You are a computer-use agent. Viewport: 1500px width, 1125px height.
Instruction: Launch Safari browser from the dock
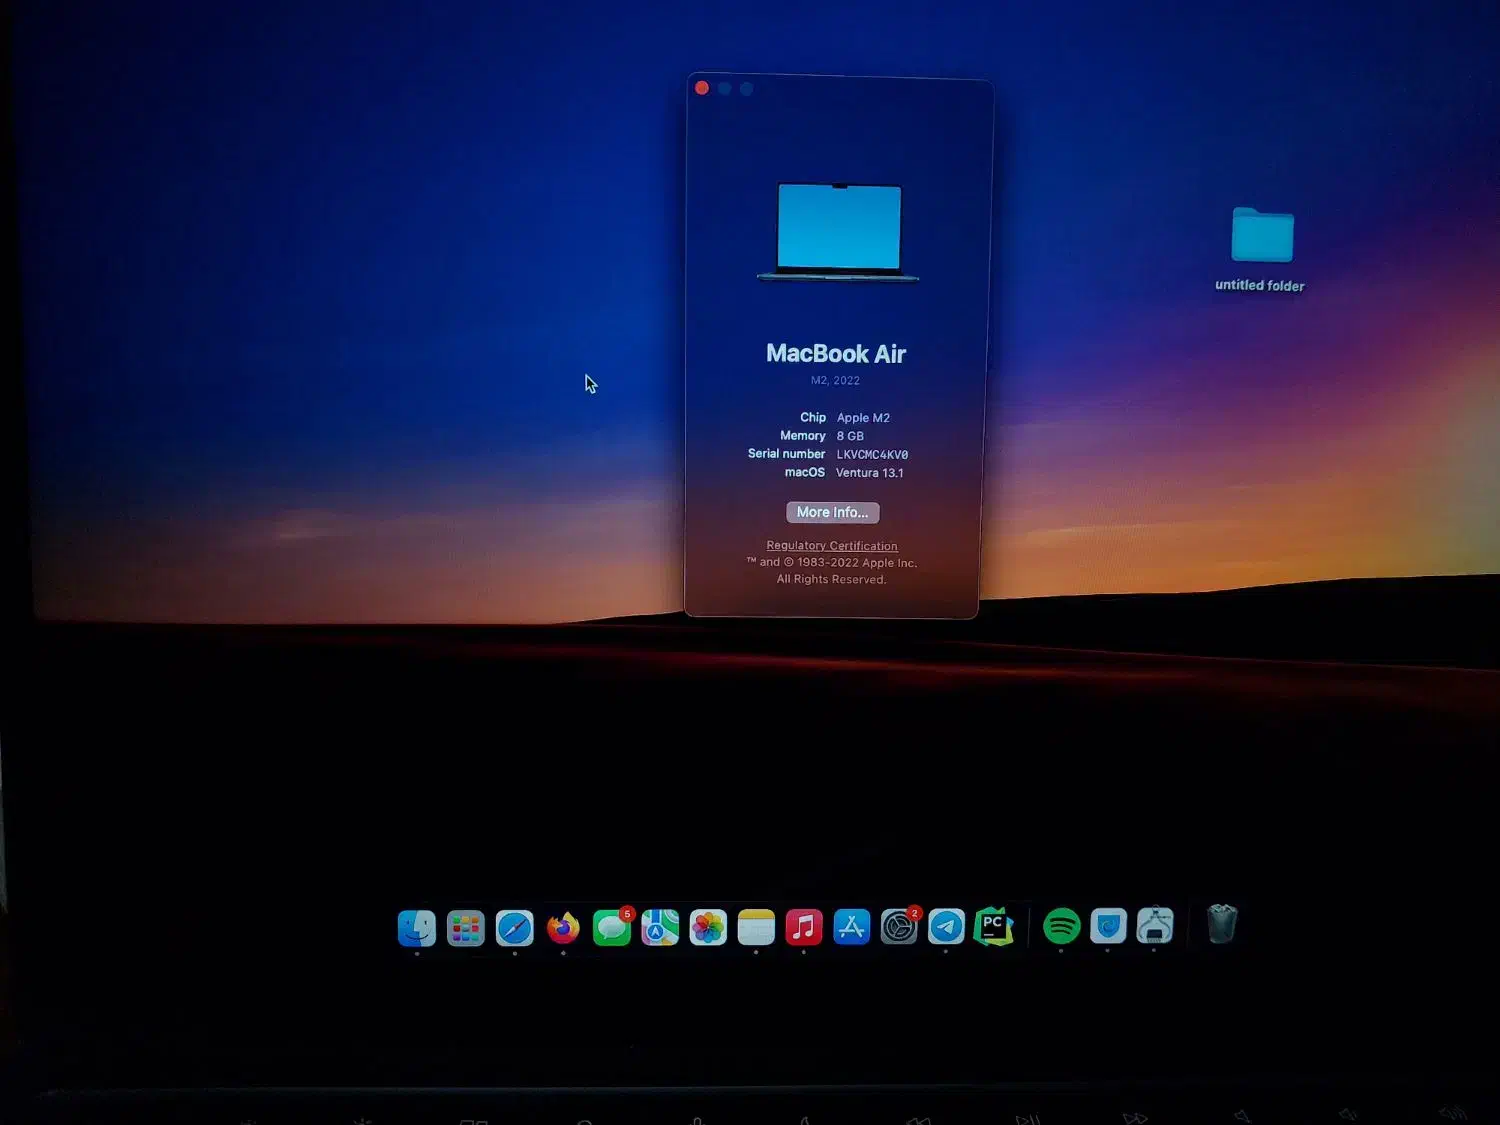click(x=515, y=928)
